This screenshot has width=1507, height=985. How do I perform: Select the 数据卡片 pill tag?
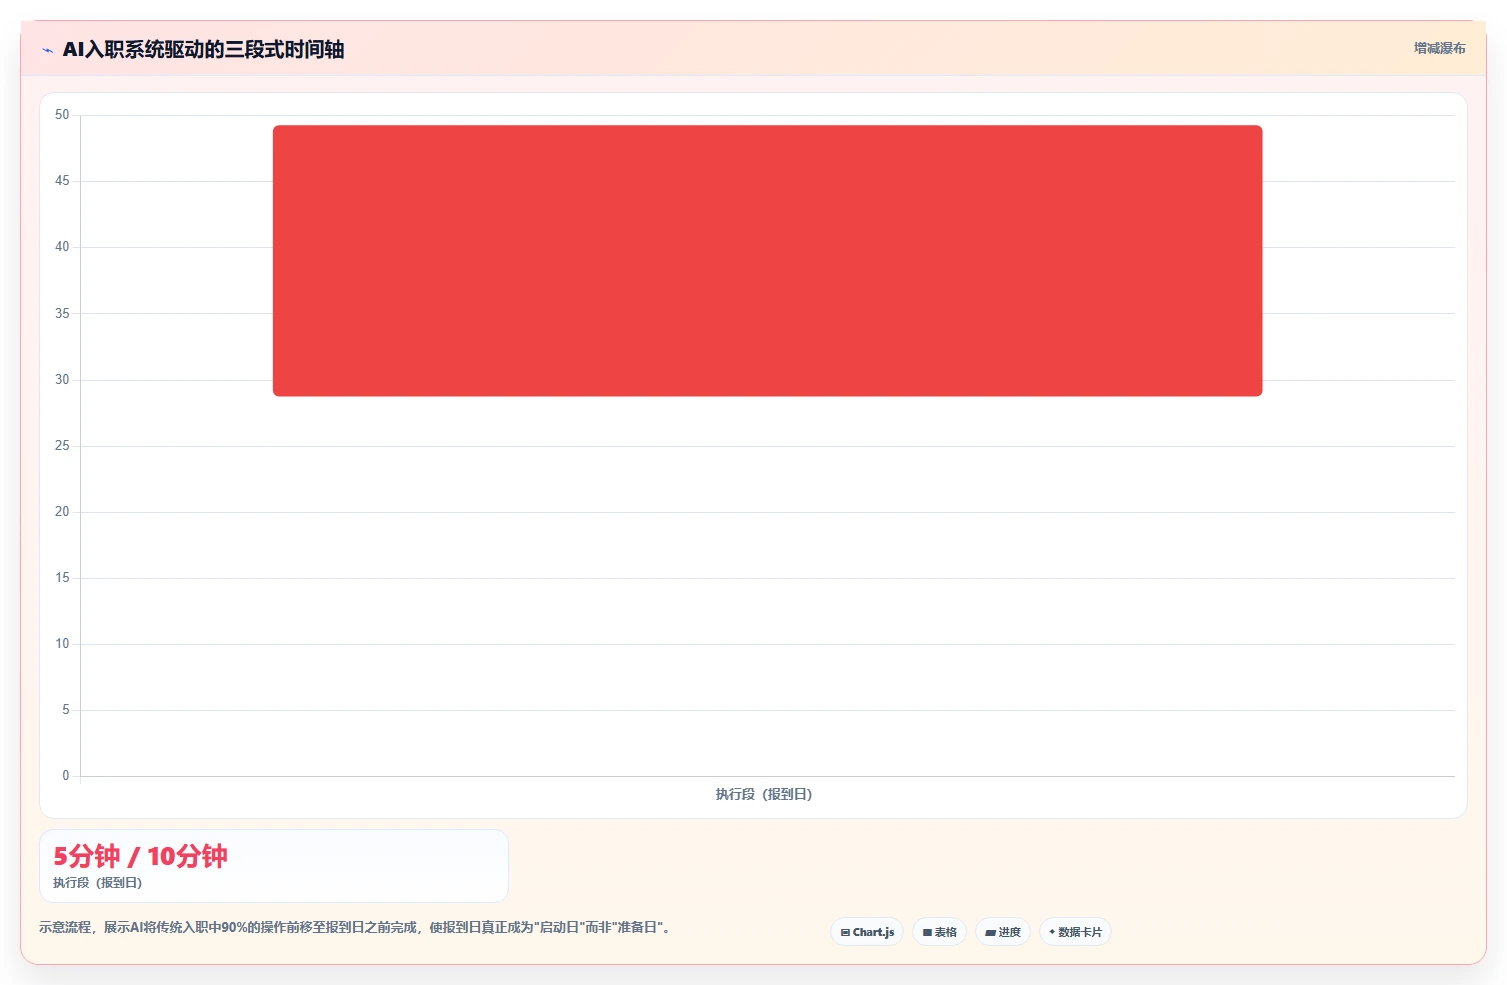1075,932
